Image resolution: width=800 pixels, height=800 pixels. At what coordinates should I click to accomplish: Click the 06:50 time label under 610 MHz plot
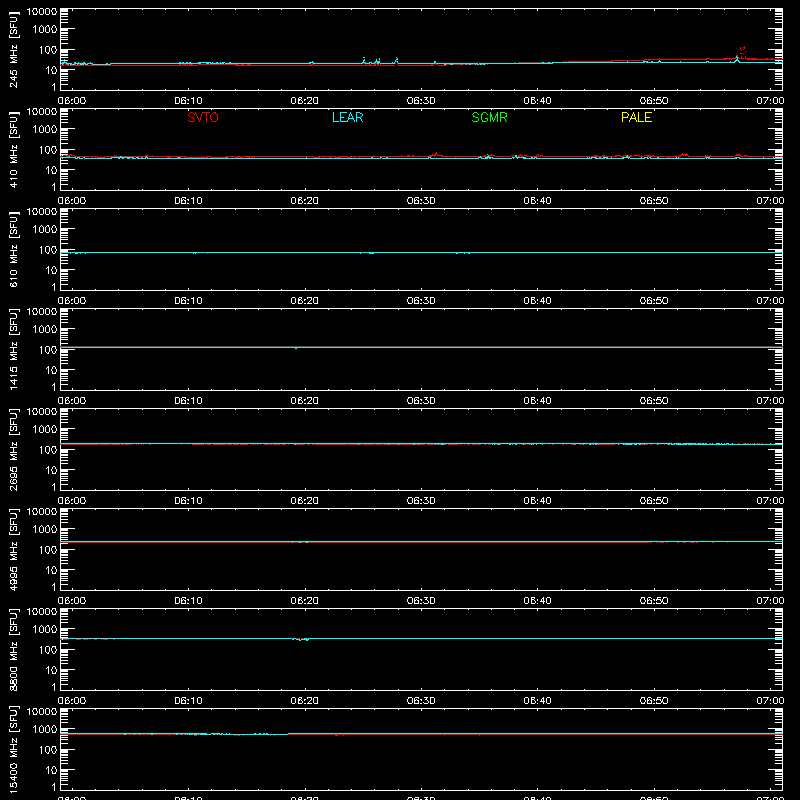[654, 301]
